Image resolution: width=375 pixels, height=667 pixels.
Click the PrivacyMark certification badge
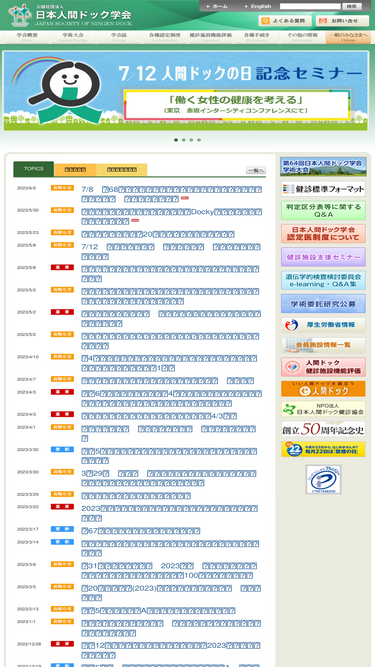323,479
